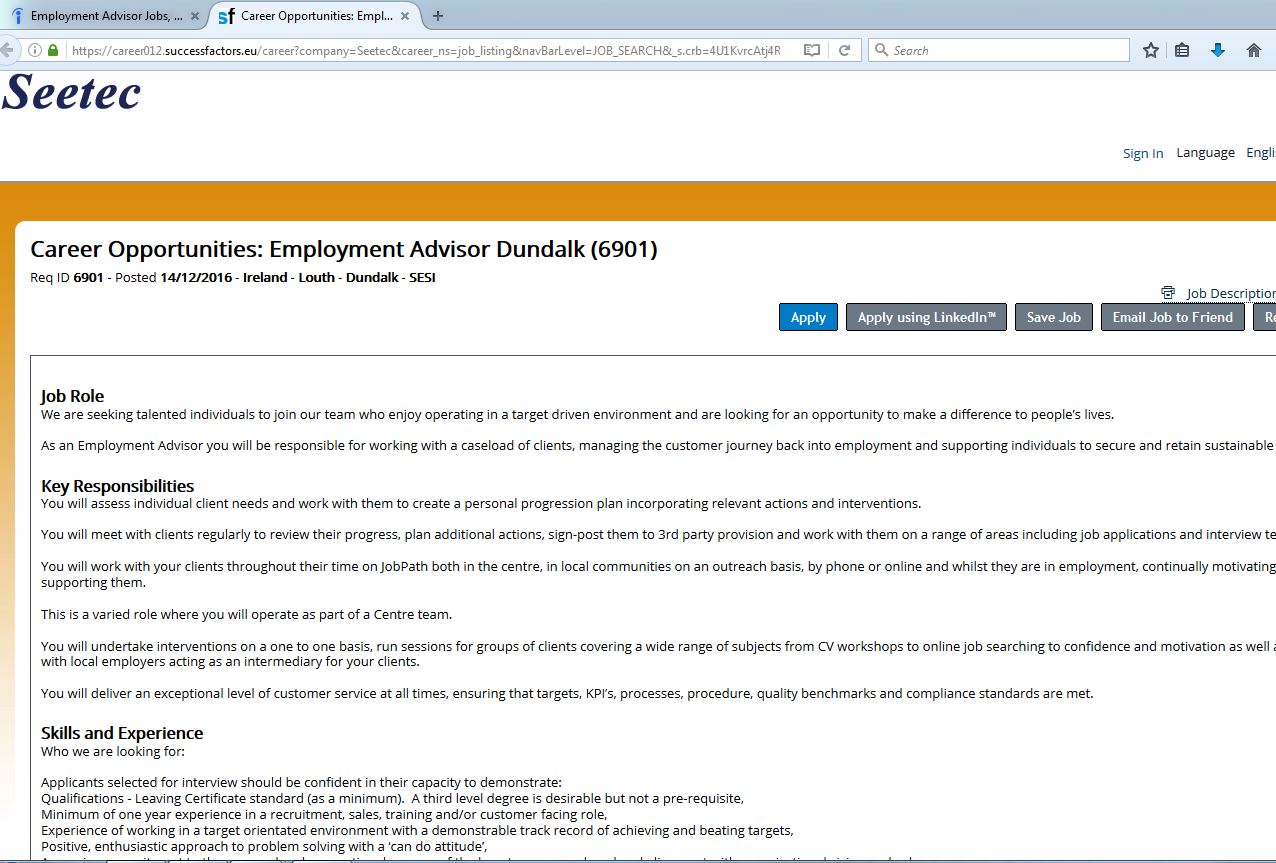Open Job Description print link
Screen dimensions: 1276x863
pos(1230,293)
